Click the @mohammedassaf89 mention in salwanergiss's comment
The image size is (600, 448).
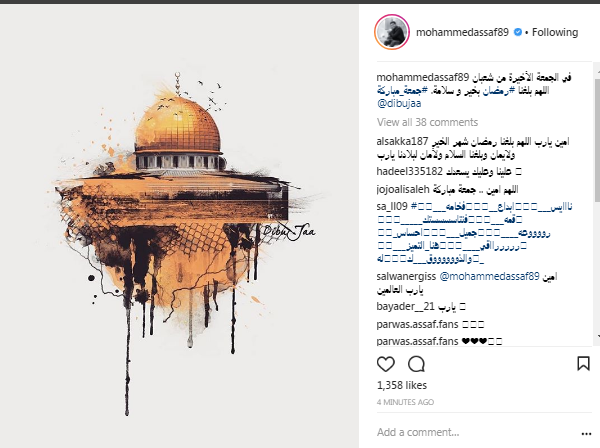(x=489, y=276)
